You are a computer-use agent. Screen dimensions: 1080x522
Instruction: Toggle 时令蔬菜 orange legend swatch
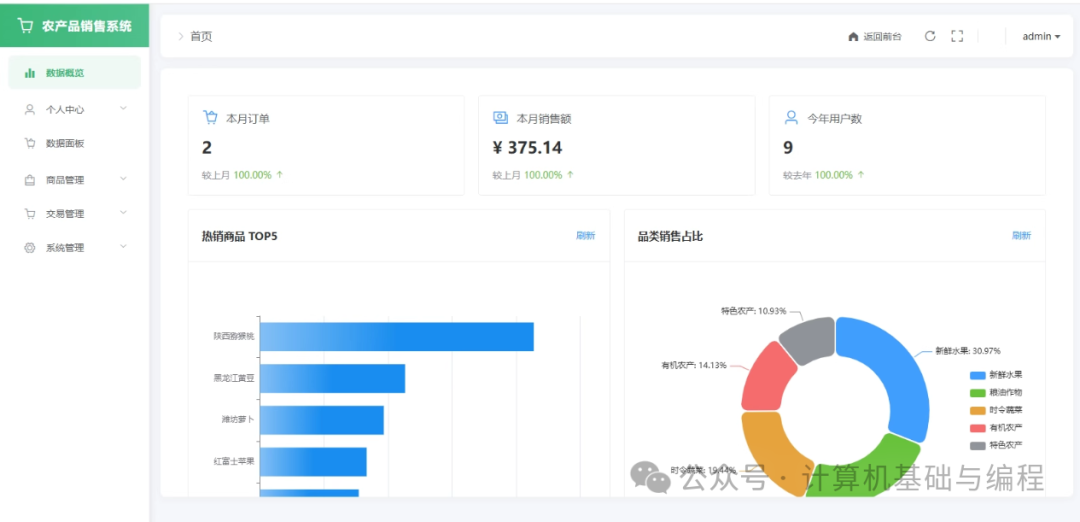coord(978,410)
